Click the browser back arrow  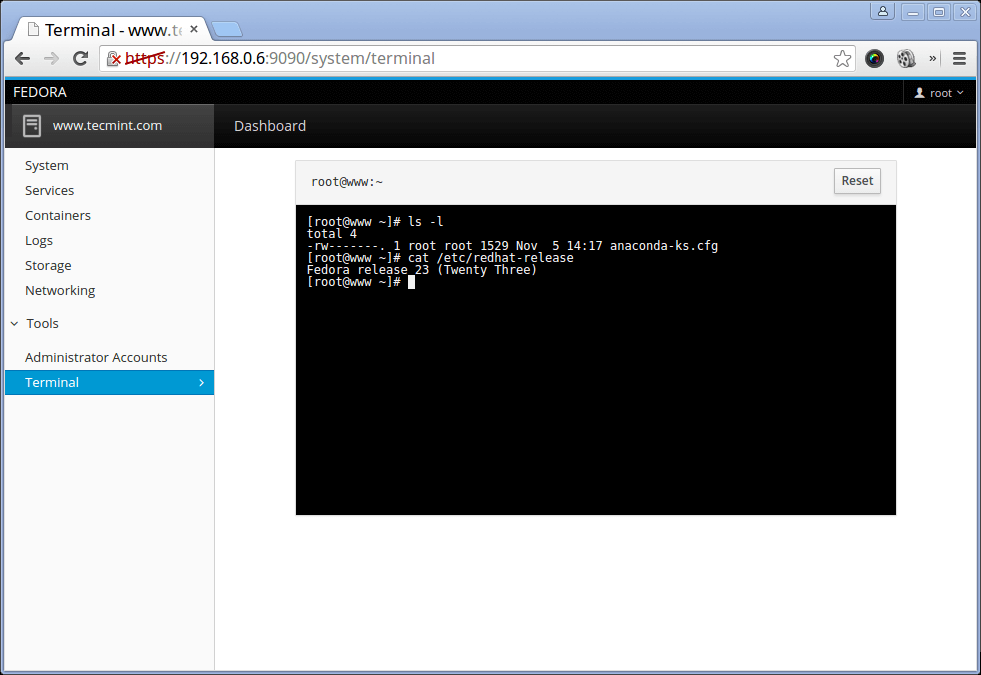23,58
